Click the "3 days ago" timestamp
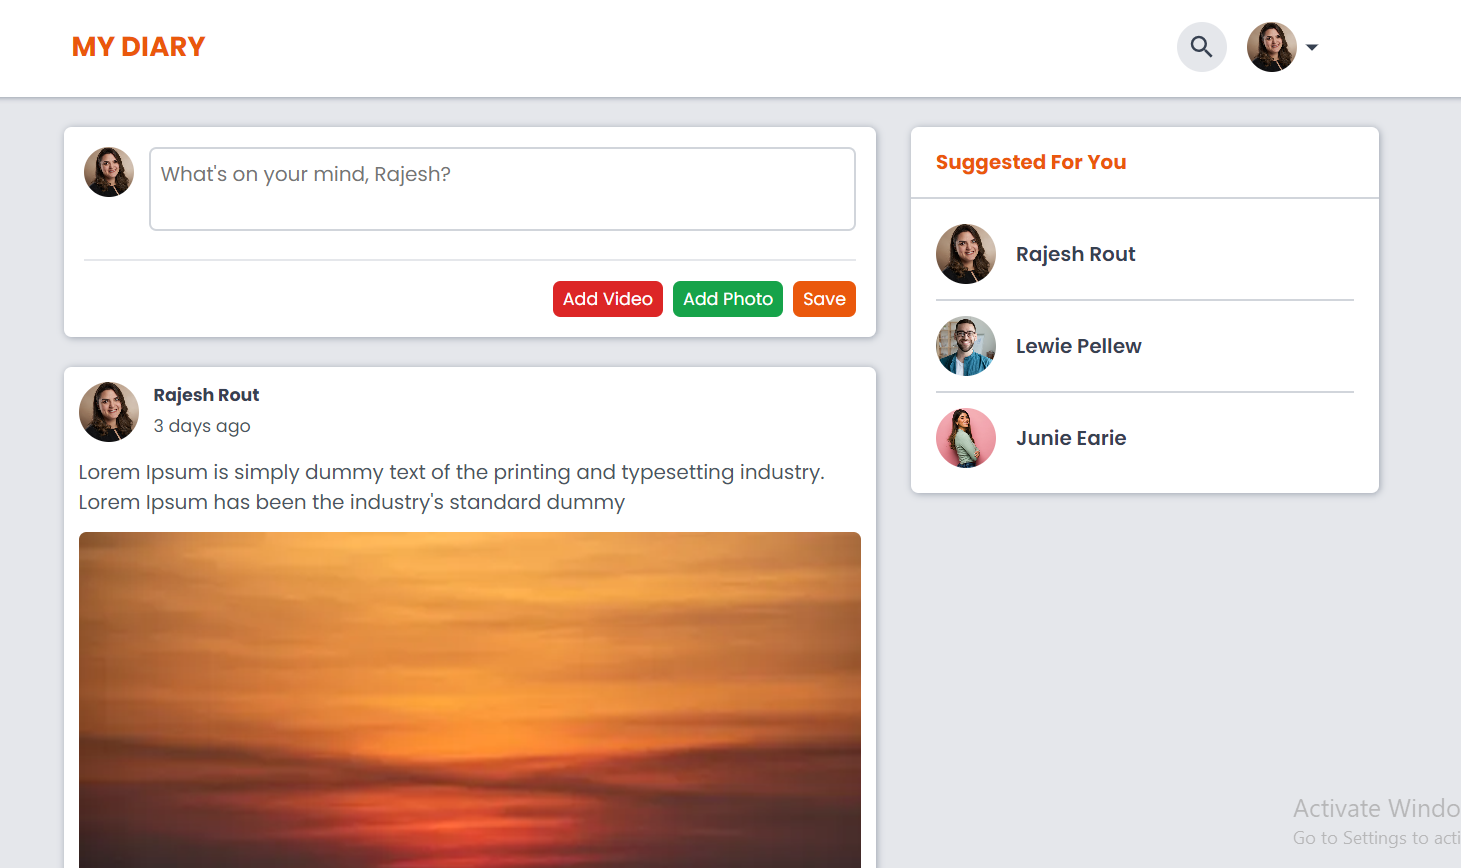Image resolution: width=1461 pixels, height=868 pixels. click(x=202, y=426)
